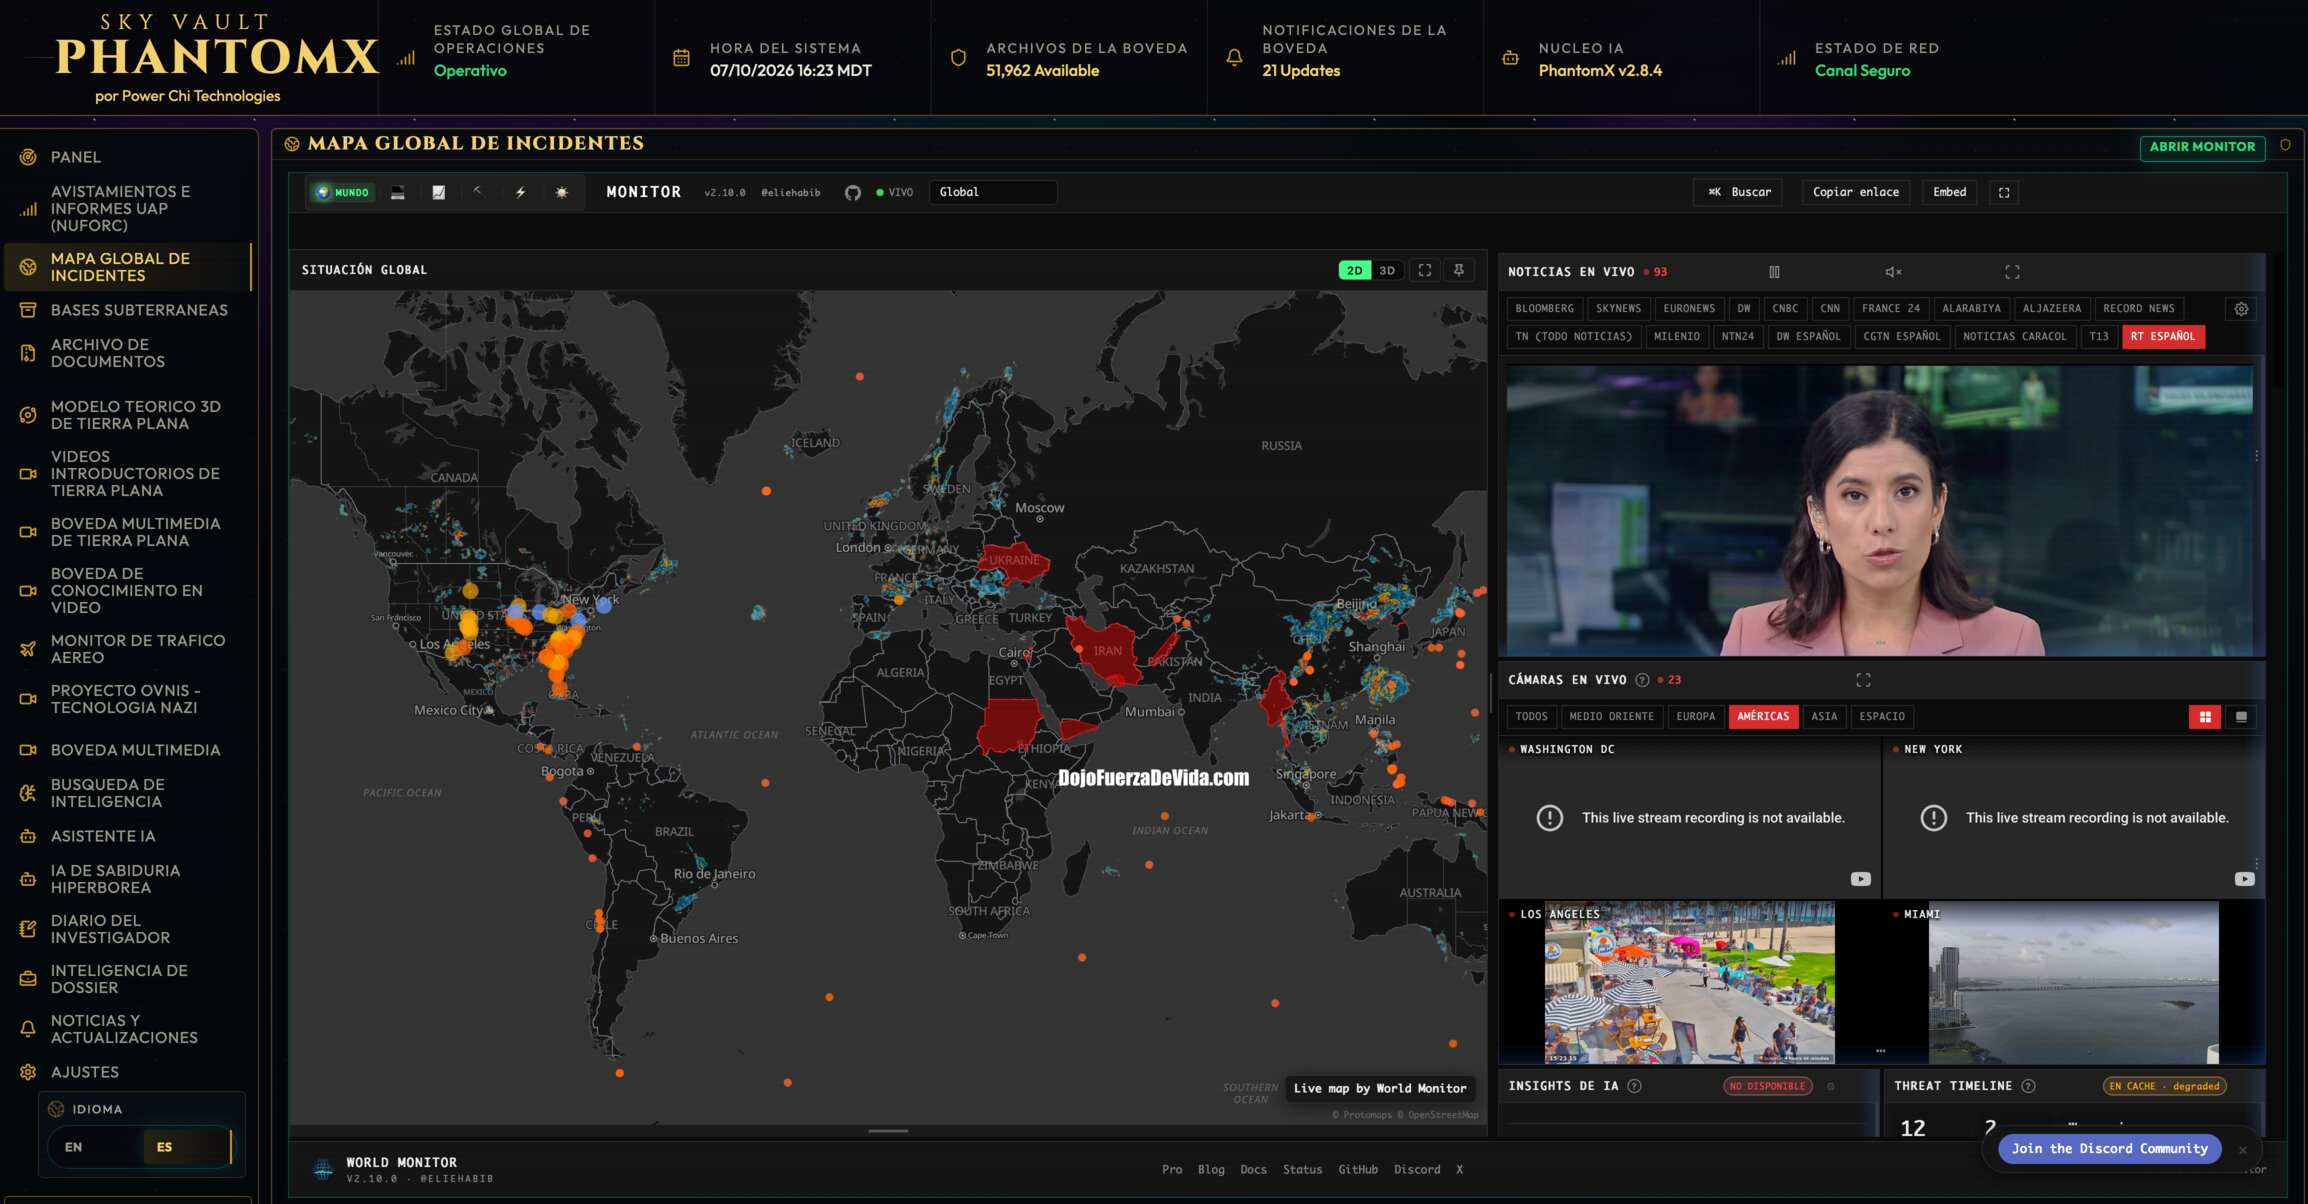The image size is (2308, 1204).
Task: Click the Embed button
Action: [1949, 192]
